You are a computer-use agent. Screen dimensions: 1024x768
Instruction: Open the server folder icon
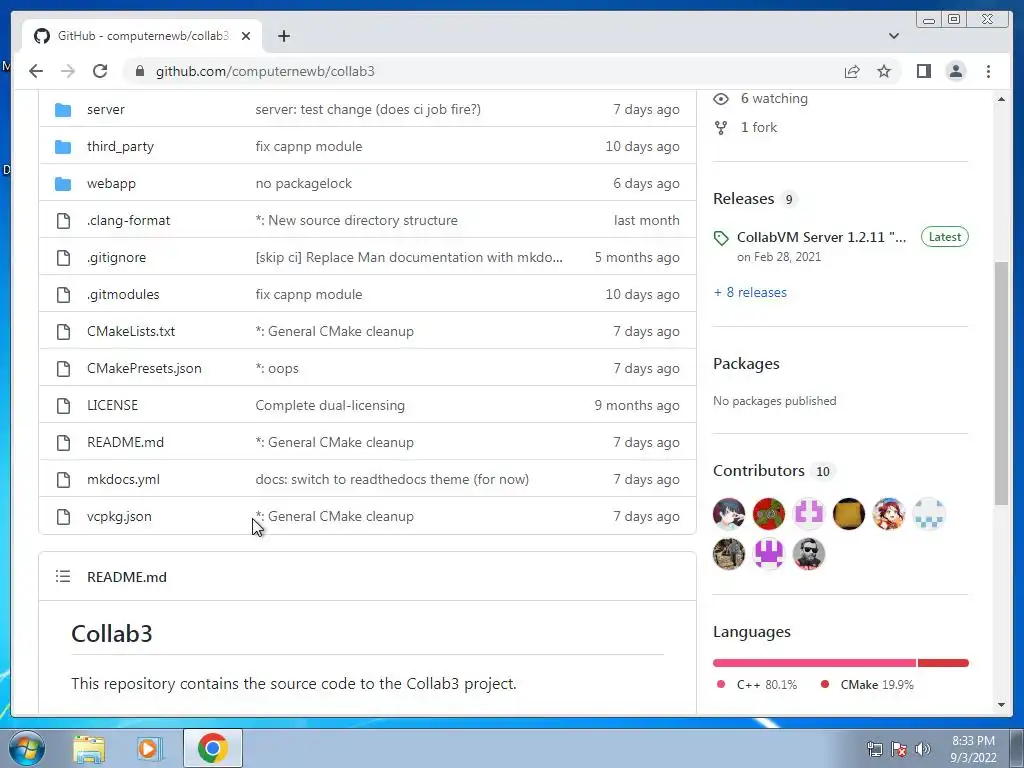pos(63,110)
